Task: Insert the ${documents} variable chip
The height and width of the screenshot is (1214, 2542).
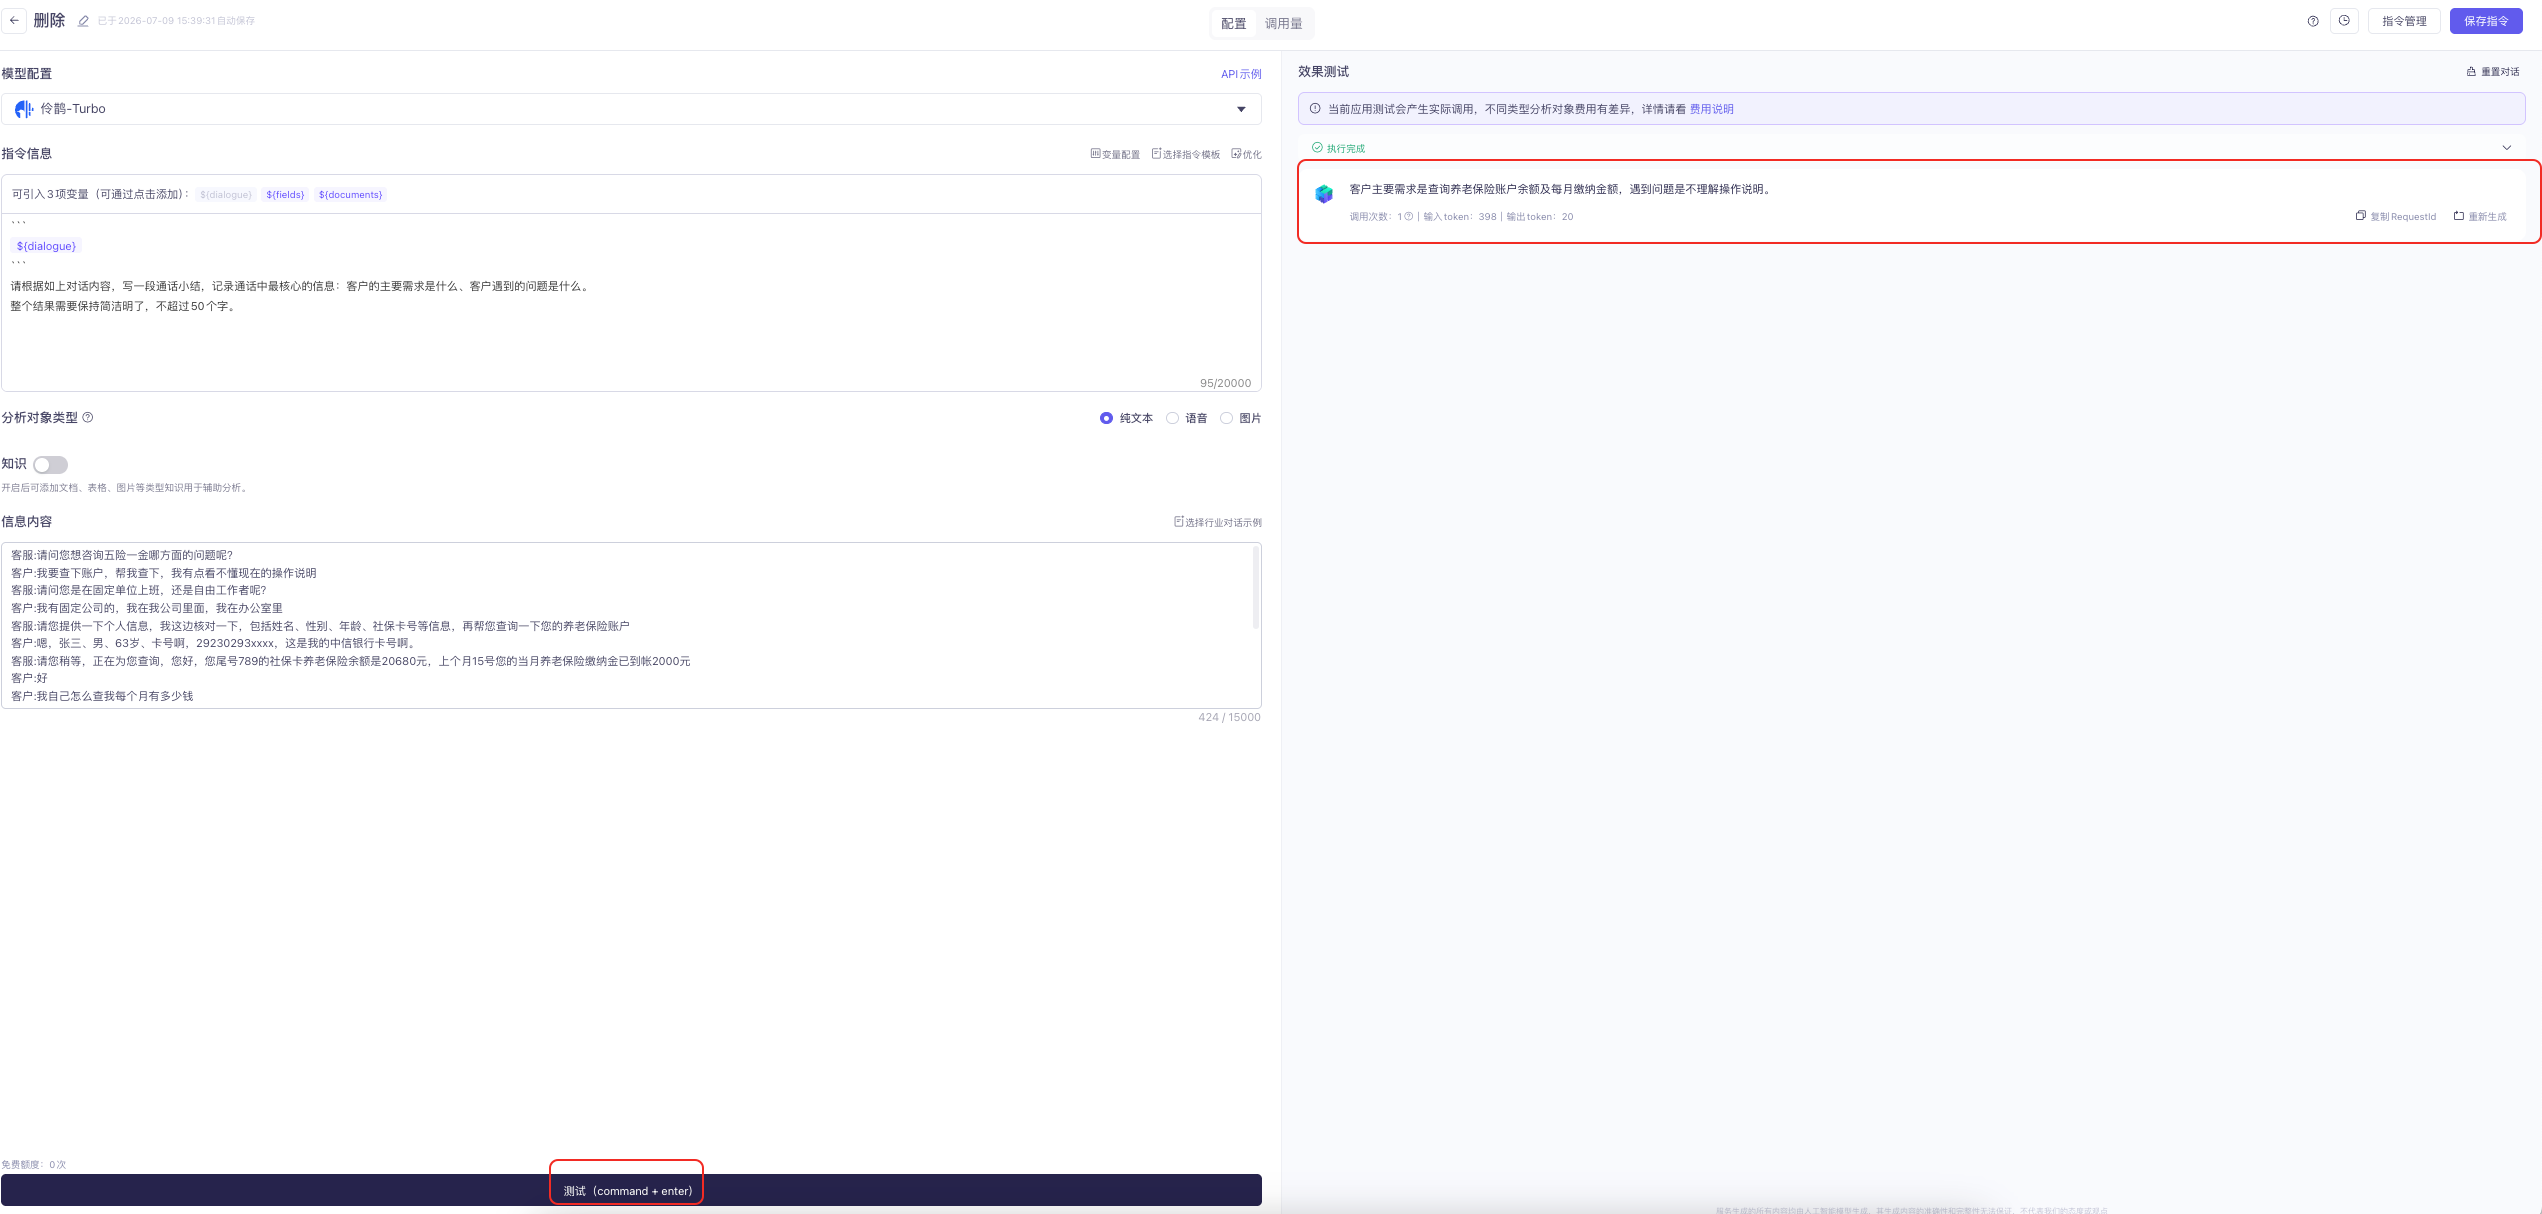Action: tap(350, 195)
